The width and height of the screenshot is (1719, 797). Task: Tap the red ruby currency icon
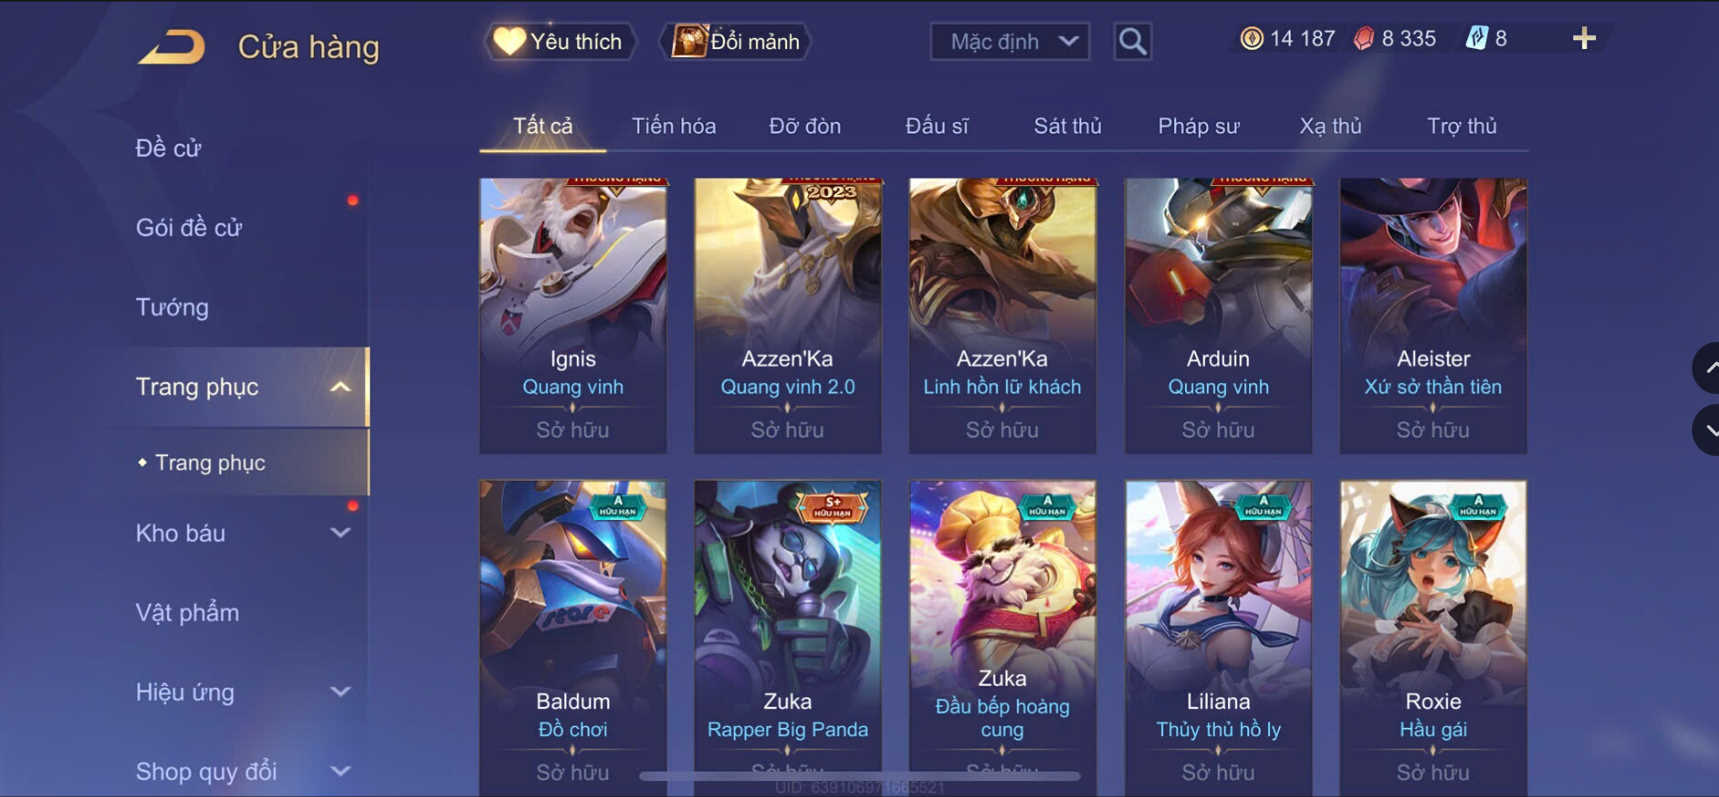click(1364, 39)
